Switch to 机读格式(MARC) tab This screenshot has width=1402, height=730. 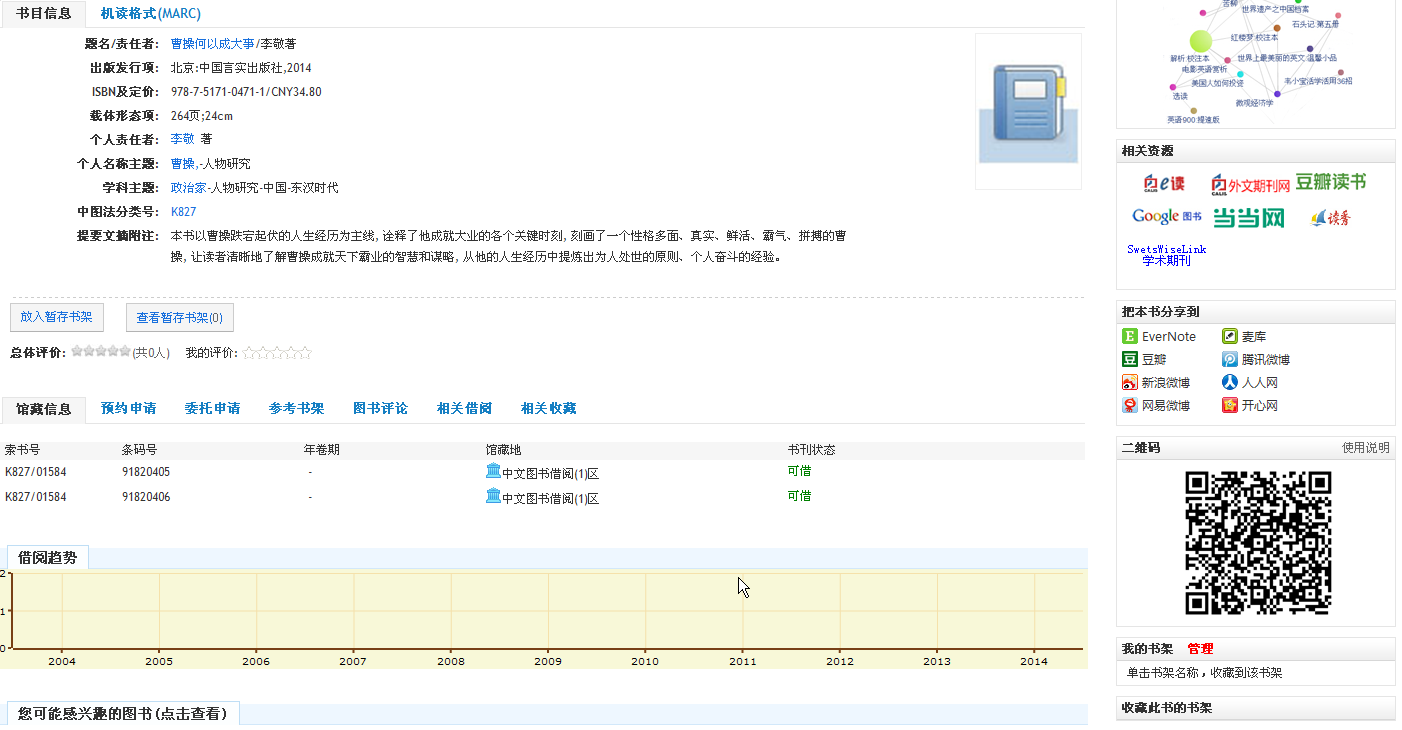(150, 14)
